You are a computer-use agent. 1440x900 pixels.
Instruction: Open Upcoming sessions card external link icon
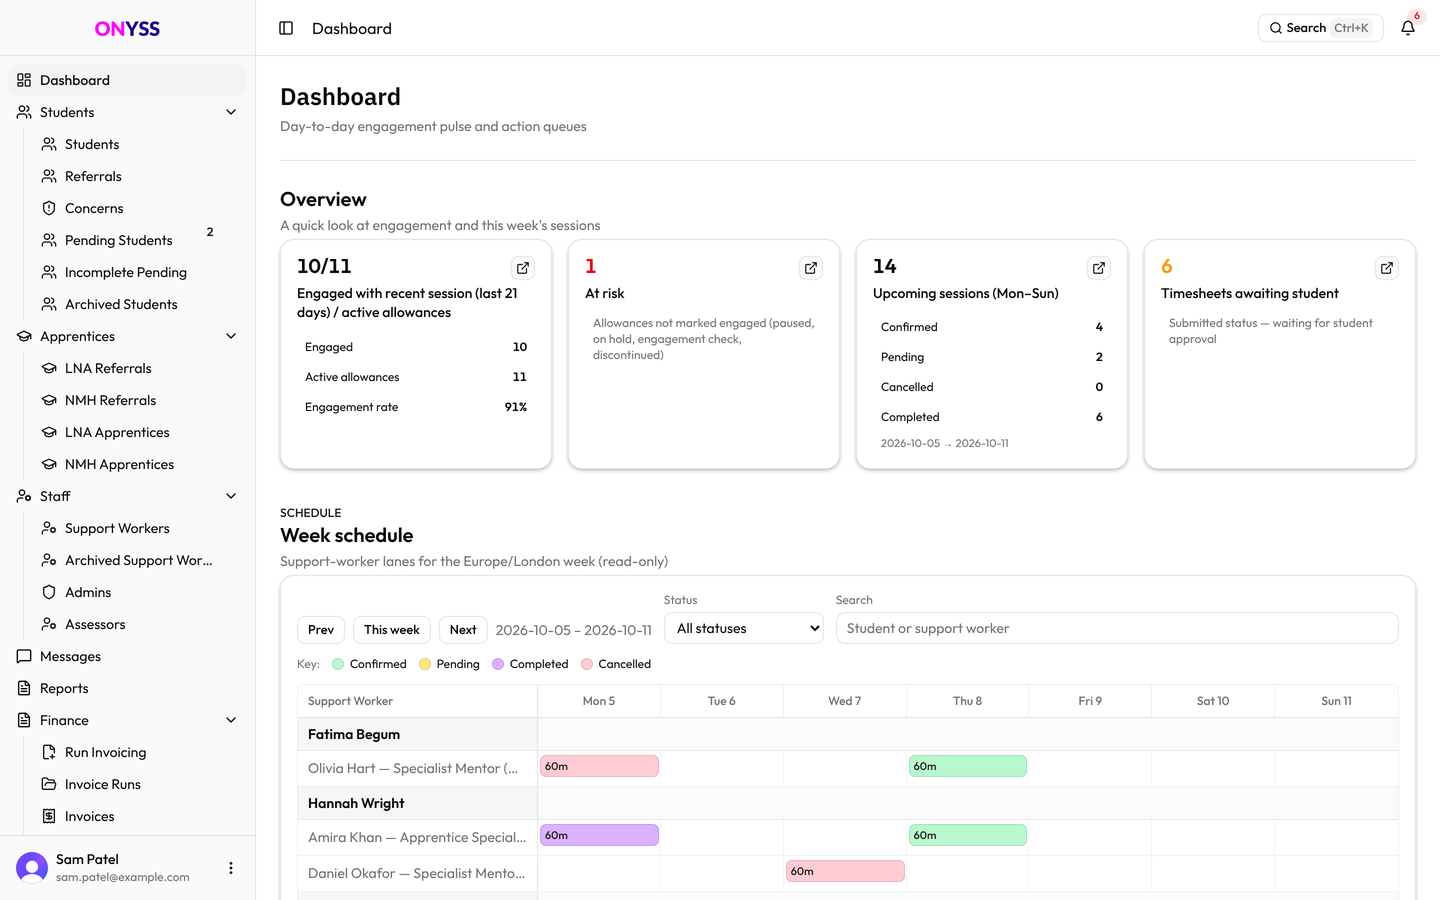click(x=1099, y=268)
